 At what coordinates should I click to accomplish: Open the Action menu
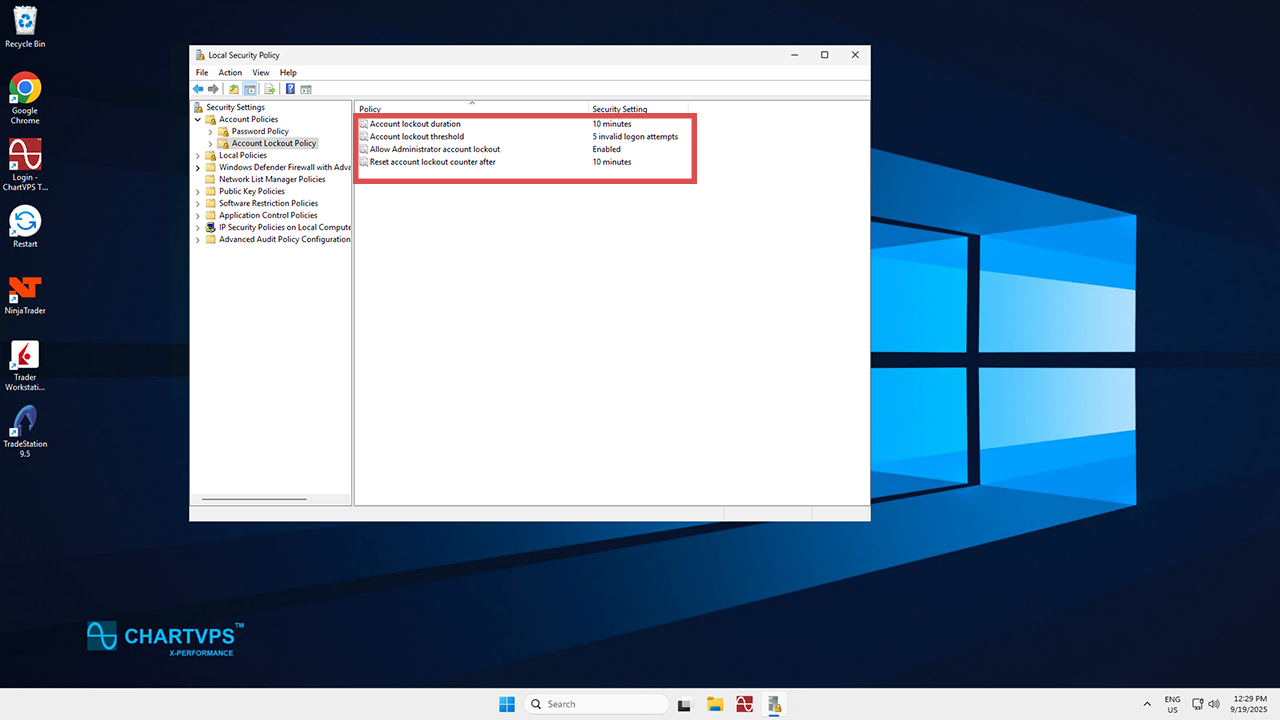click(230, 73)
